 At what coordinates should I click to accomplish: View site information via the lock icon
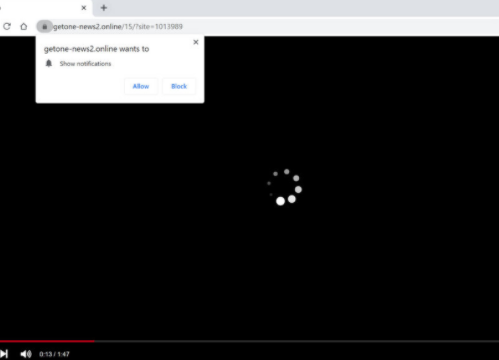[x=45, y=26]
